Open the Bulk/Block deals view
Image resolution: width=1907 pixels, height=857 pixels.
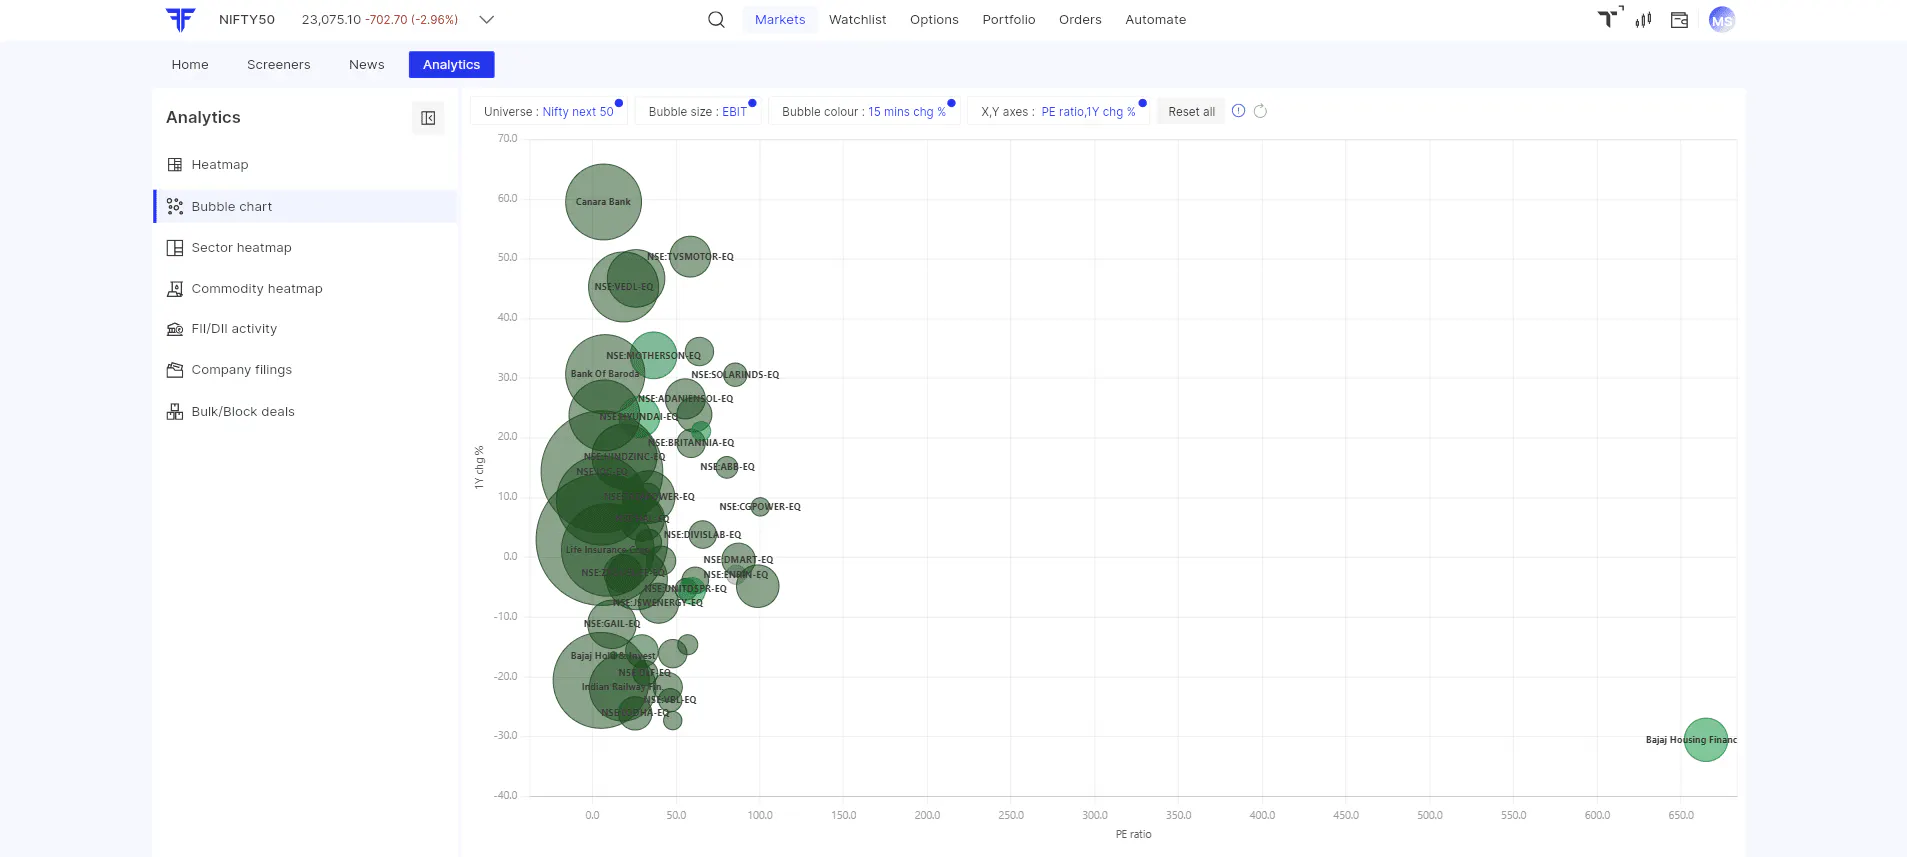point(305,411)
